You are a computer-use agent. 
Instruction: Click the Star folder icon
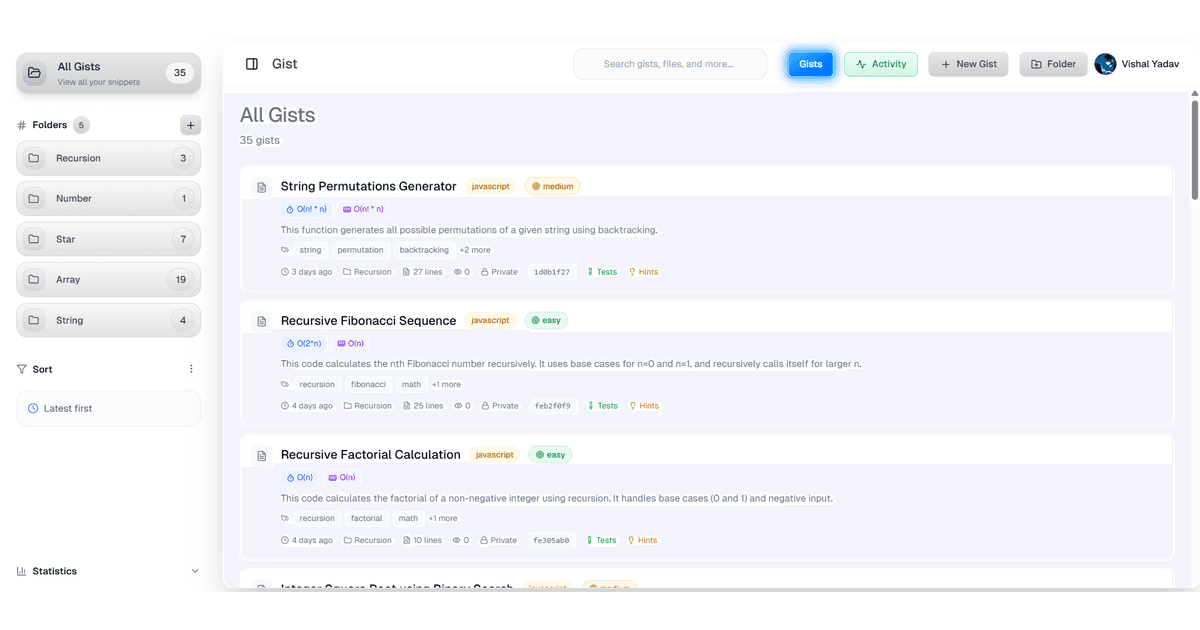(34, 239)
